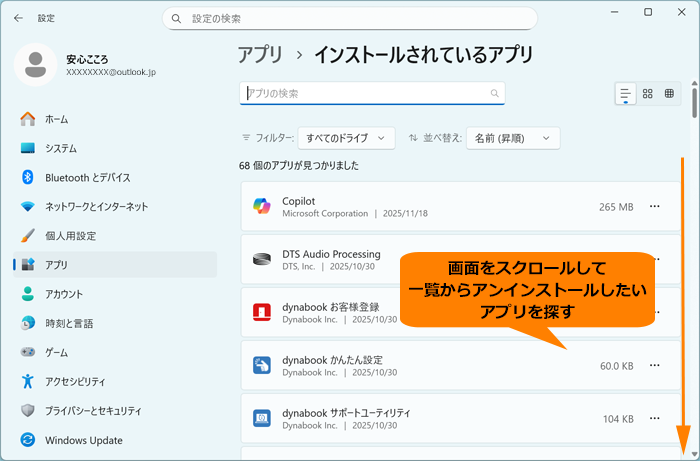Click the dynabook サポートユーティリティ icon
This screenshot has width=700, height=461.
coord(262,418)
